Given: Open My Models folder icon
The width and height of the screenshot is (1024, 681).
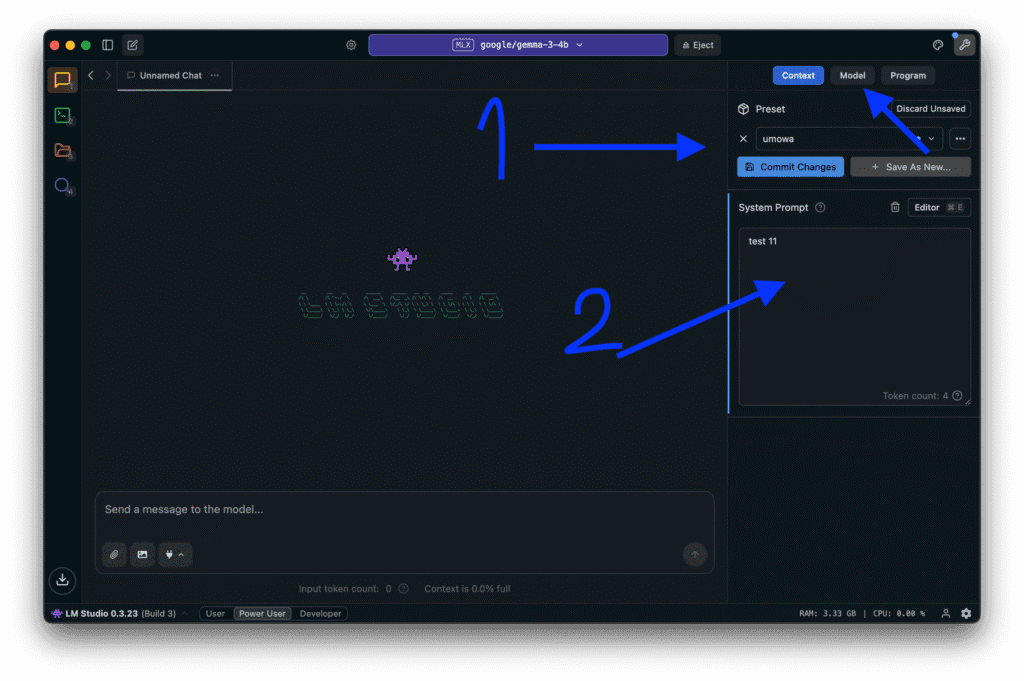Looking at the screenshot, I should (x=62, y=151).
